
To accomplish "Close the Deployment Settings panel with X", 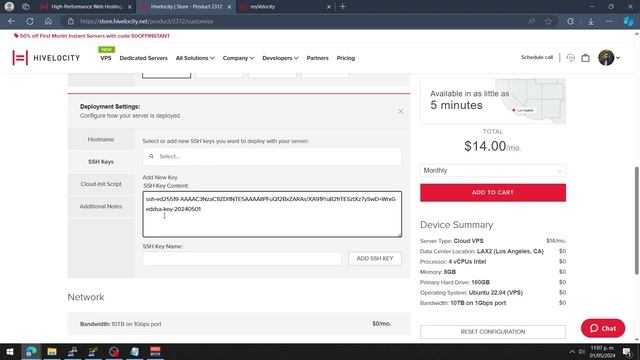I will [400, 111].
